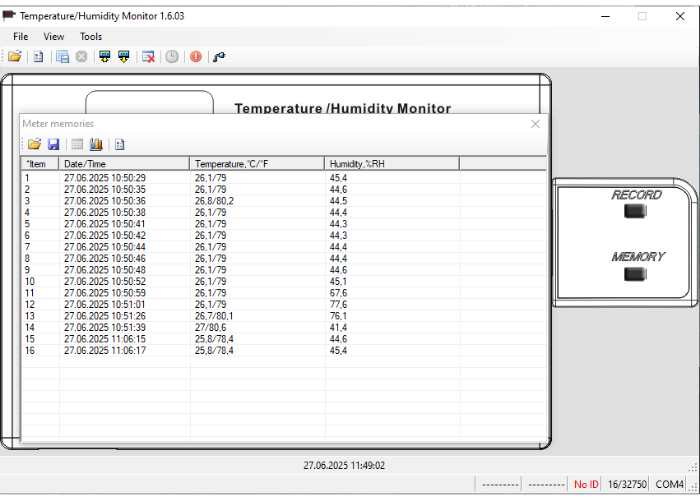Screen dimensions: 700x500
Task: Open the File menu
Action: pyautogui.click(x=21, y=37)
